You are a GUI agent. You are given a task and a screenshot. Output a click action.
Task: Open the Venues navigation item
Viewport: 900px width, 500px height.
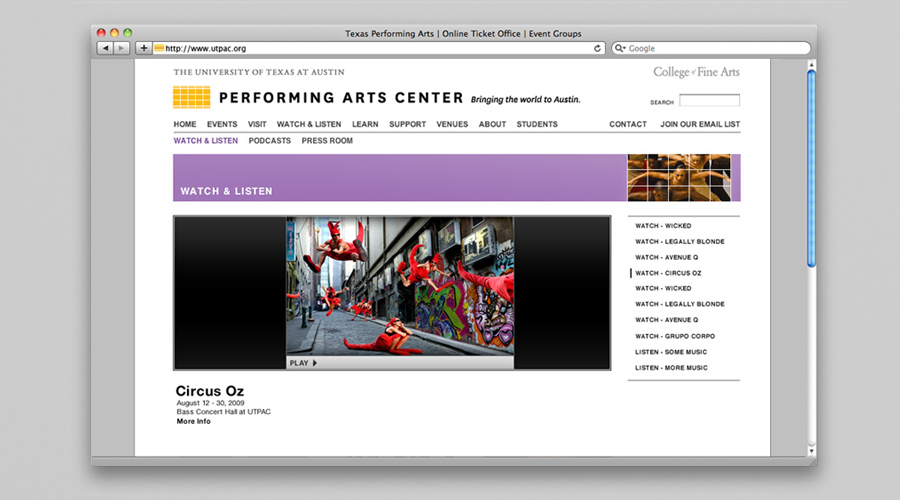(x=452, y=125)
